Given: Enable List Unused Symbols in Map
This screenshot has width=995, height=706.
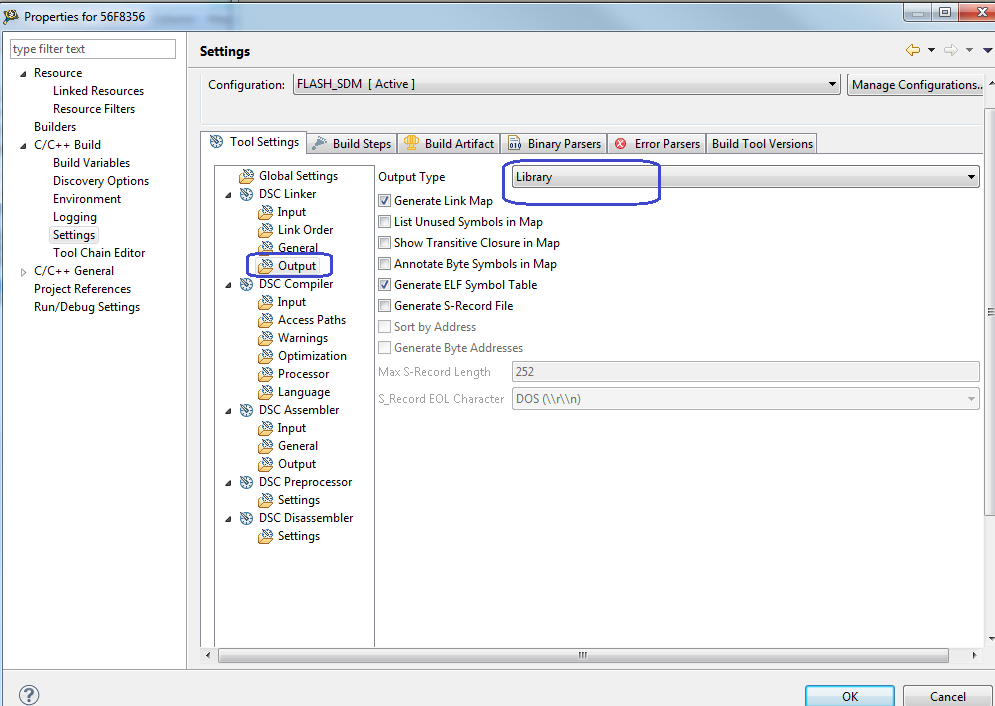Looking at the screenshot, I should [x=385, y=222].
